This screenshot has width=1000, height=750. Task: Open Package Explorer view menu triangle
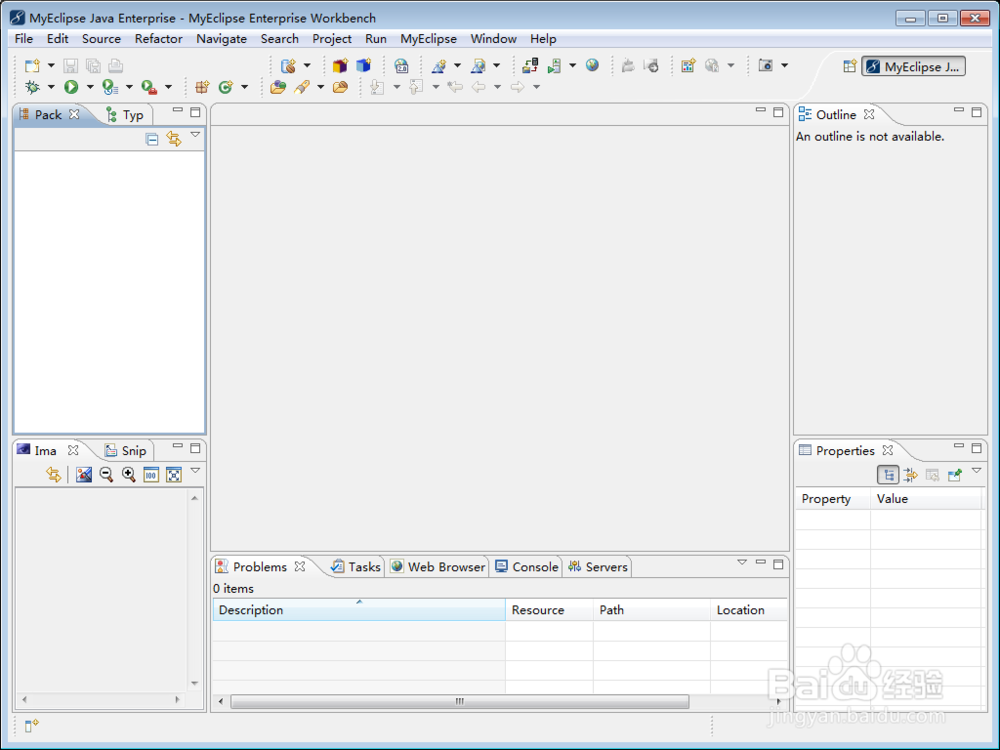(x=196, y=135)
